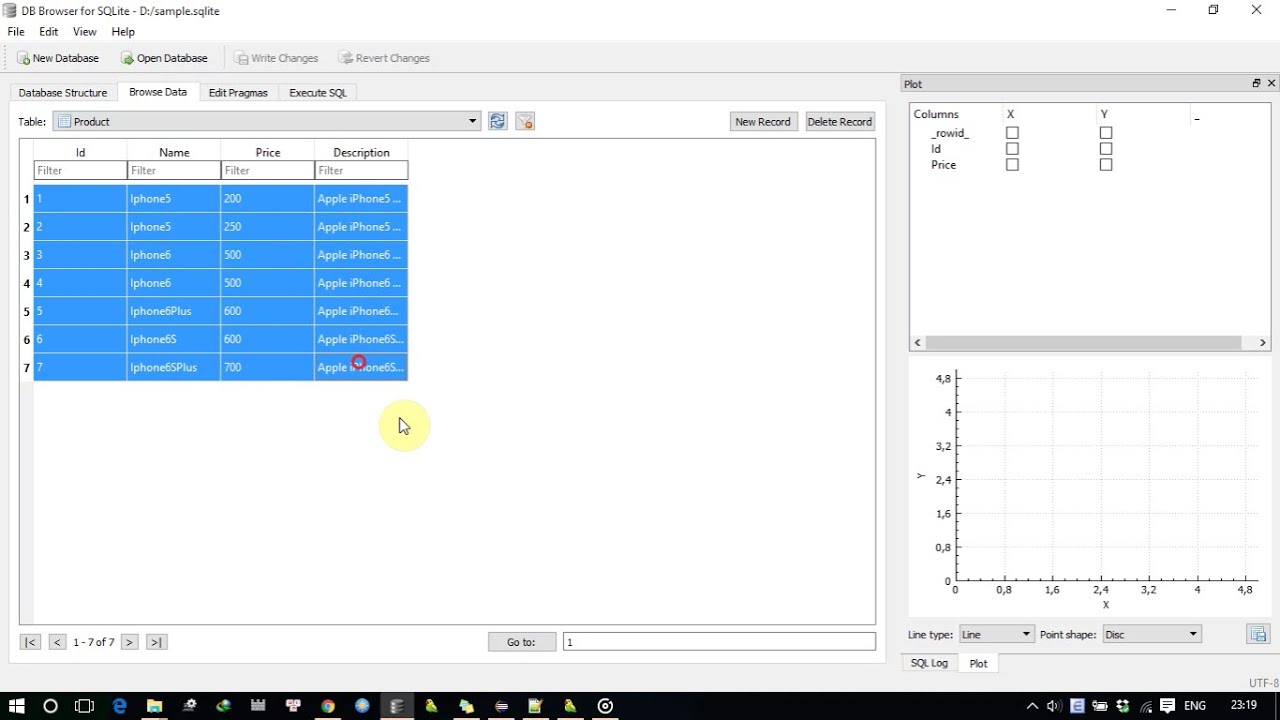This screenshot has width=1280, height=720.
Task: Switch to the SQL Log tab
Action: click(x=929, y=663)
